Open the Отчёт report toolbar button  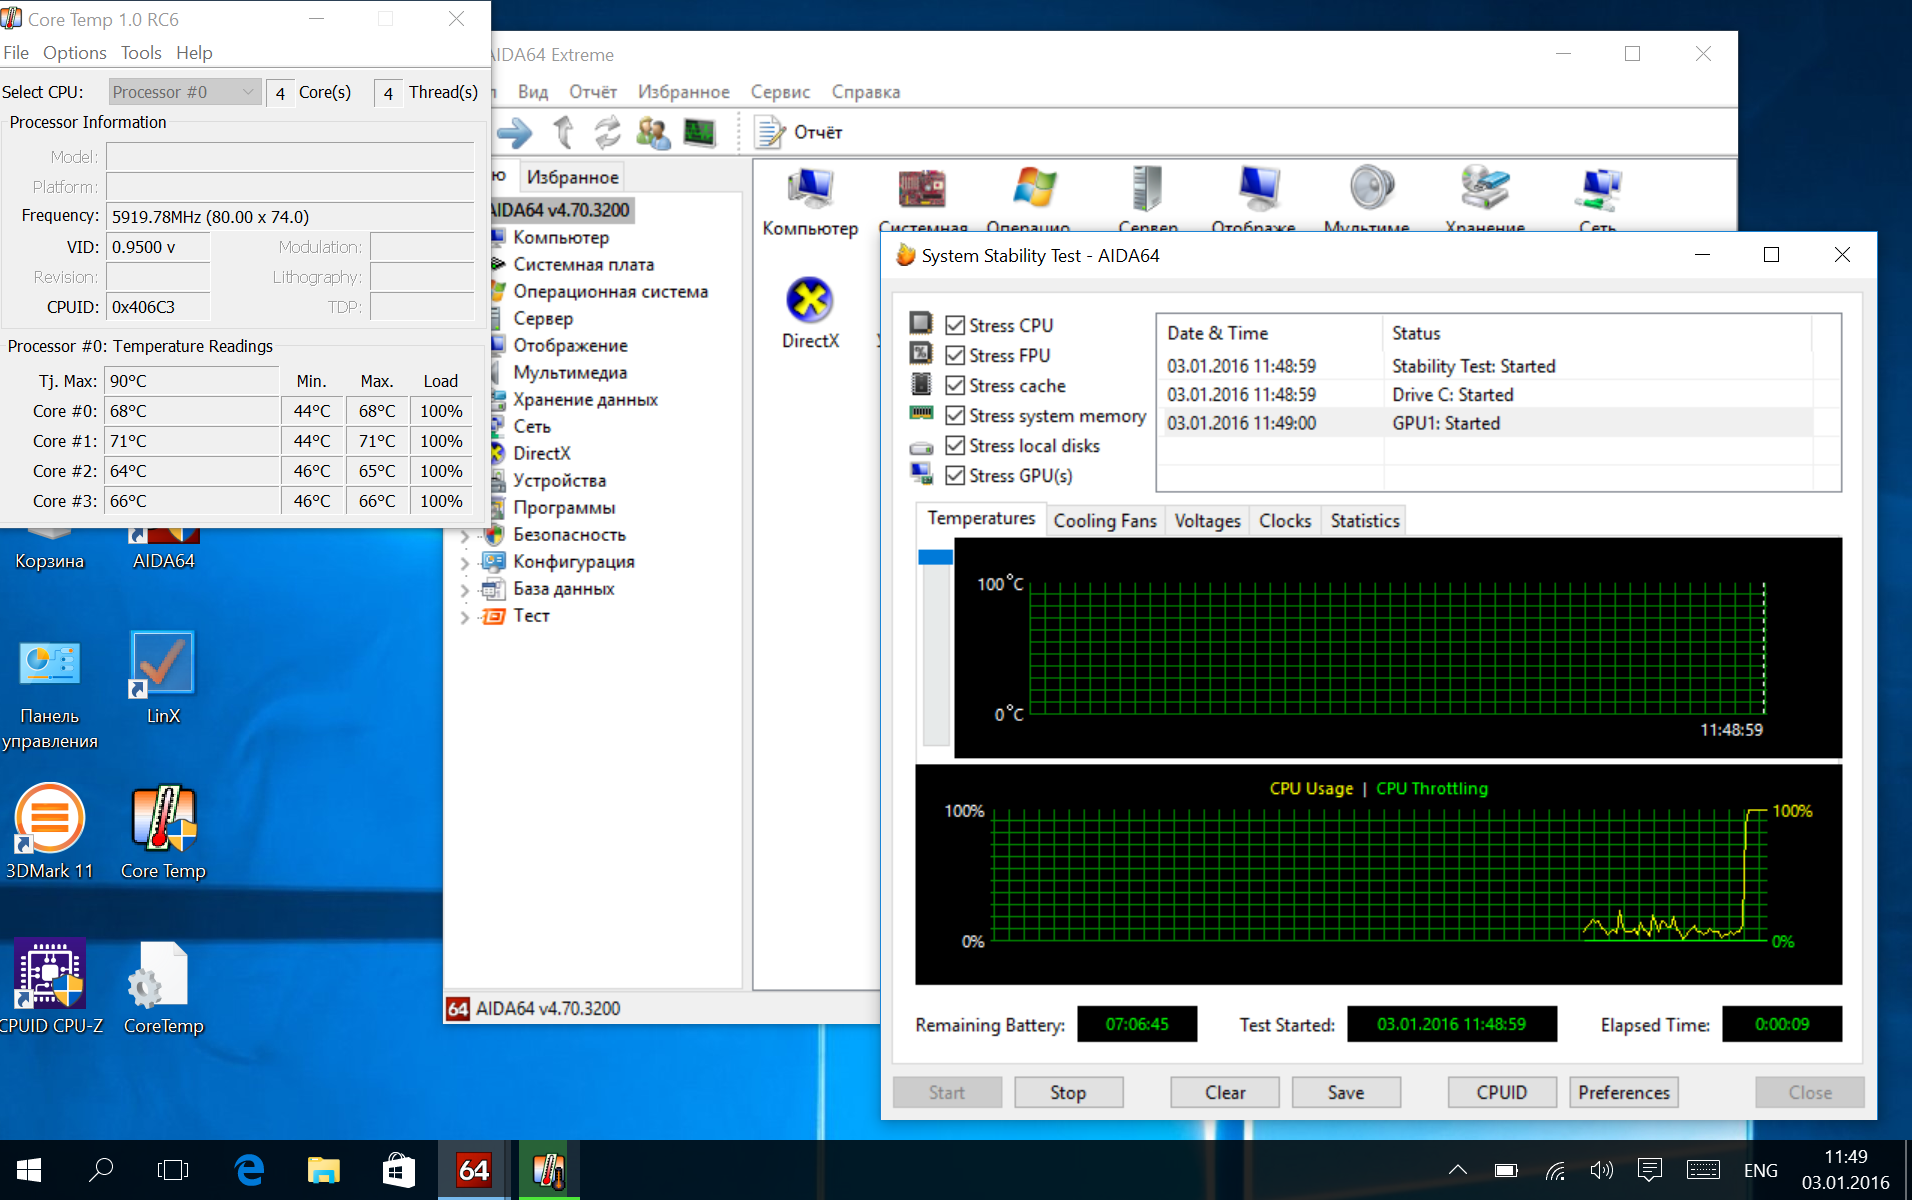[x=798, y=132]
